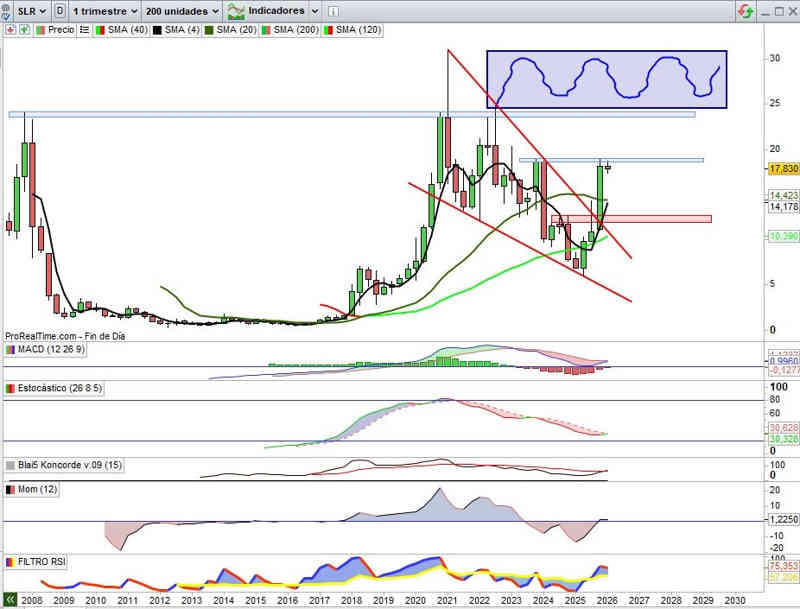Expand the '1 trimestre' timeframe dropdown
Screen dimensions: 800x609
coord(105,11)
